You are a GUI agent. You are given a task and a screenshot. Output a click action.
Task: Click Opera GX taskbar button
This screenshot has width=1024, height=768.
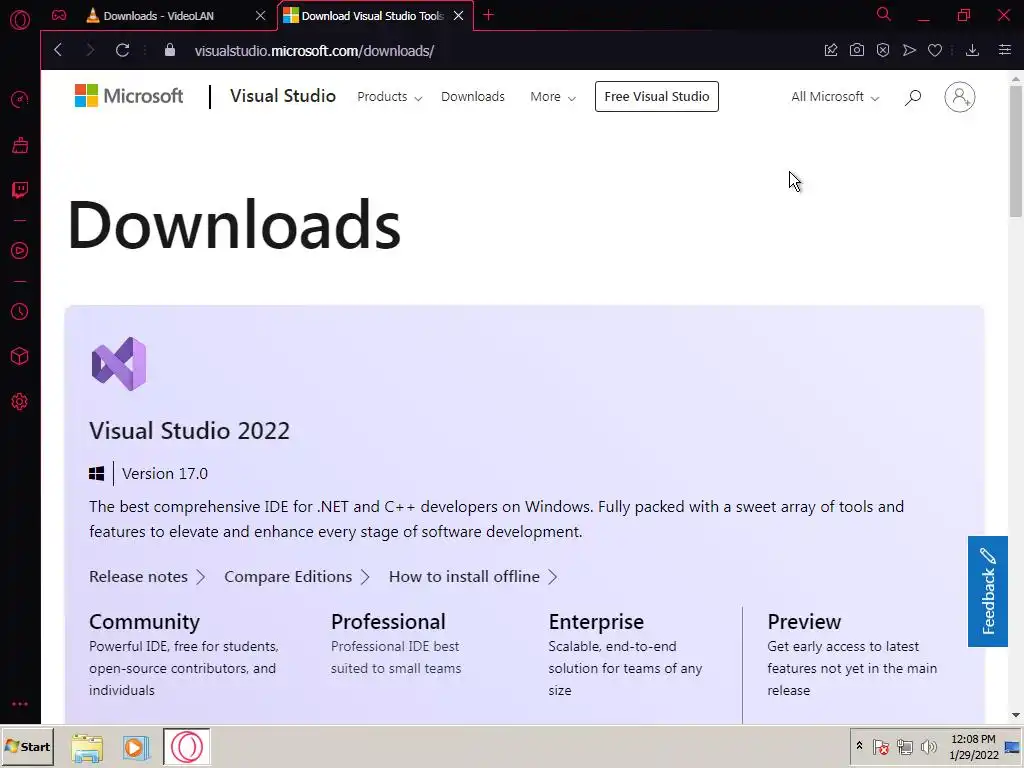point(187,746)
